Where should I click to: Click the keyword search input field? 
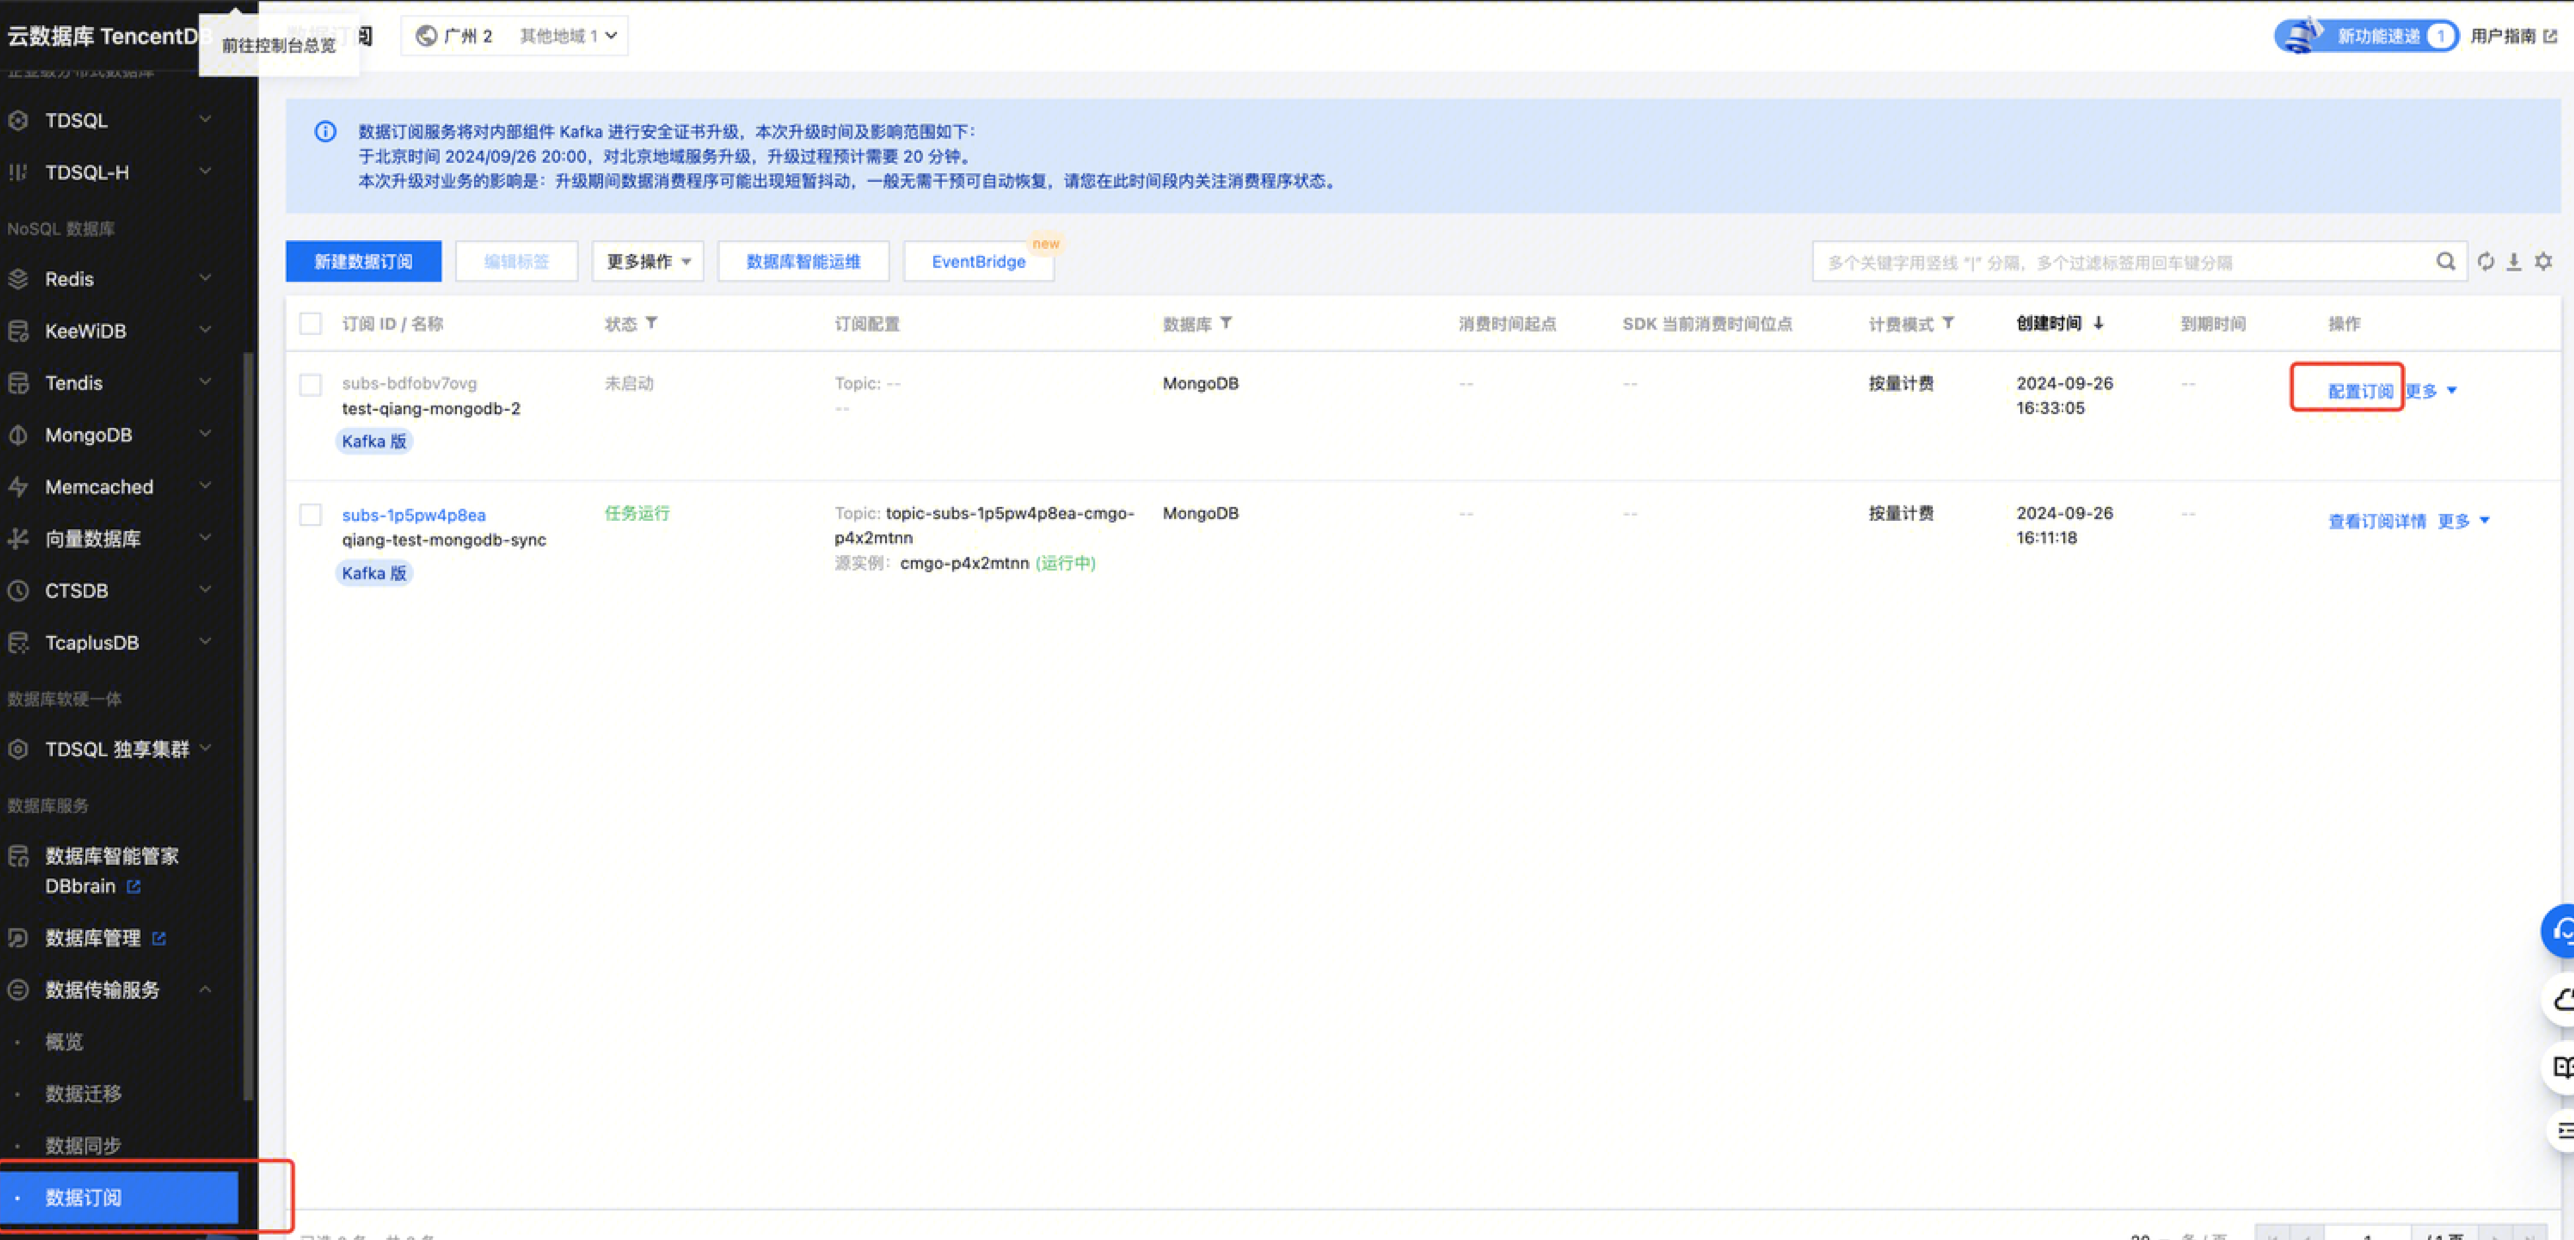coord(2120,262)
